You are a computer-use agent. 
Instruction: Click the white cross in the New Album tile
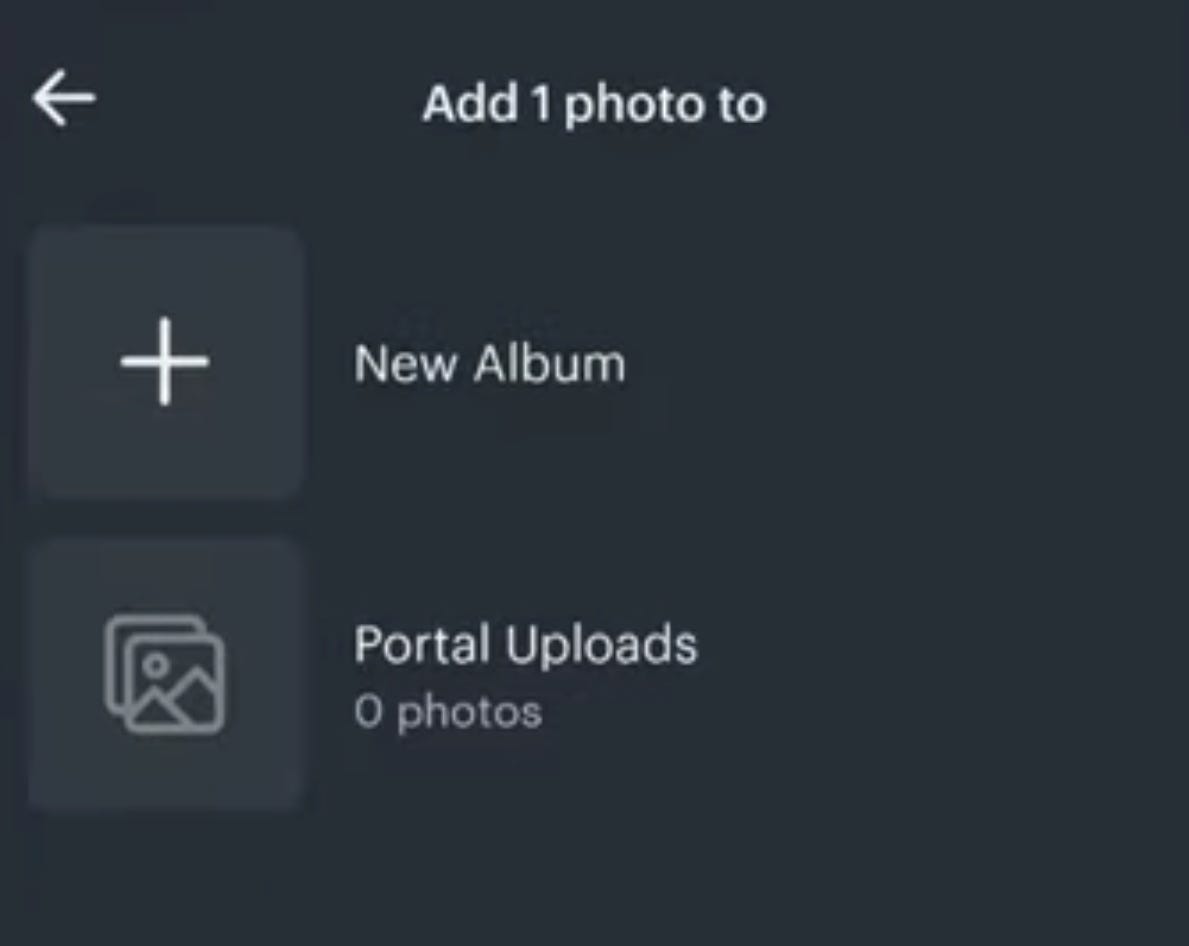coord(165,362)
